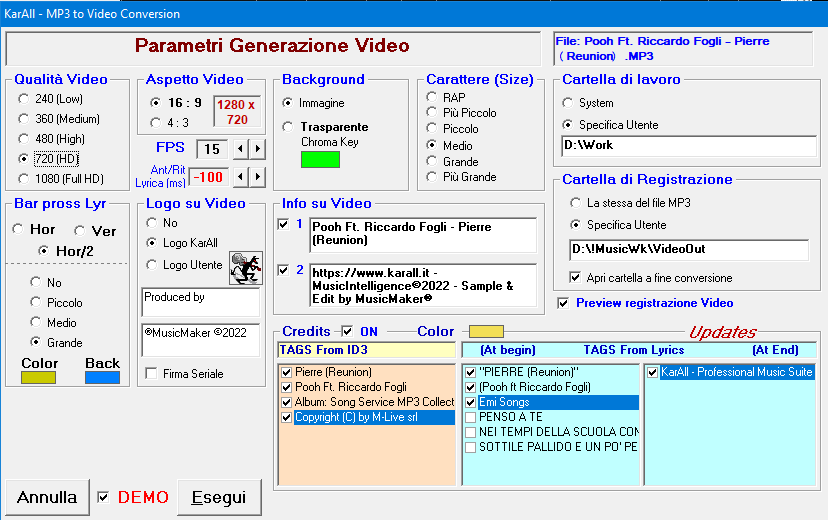Open the Credits Color yellow swatch

tap(486, 332)
